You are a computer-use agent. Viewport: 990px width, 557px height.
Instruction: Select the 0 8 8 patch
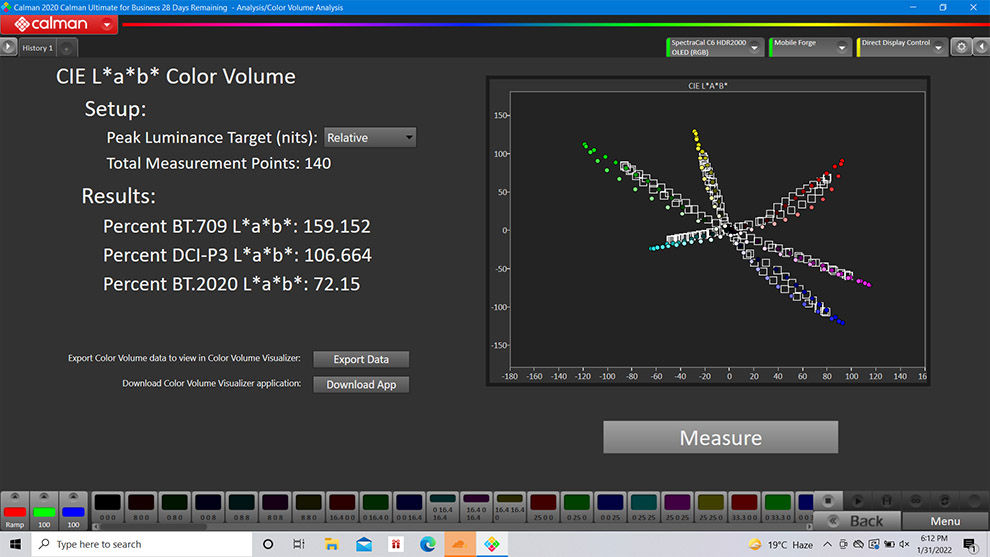tap(241, 507)
